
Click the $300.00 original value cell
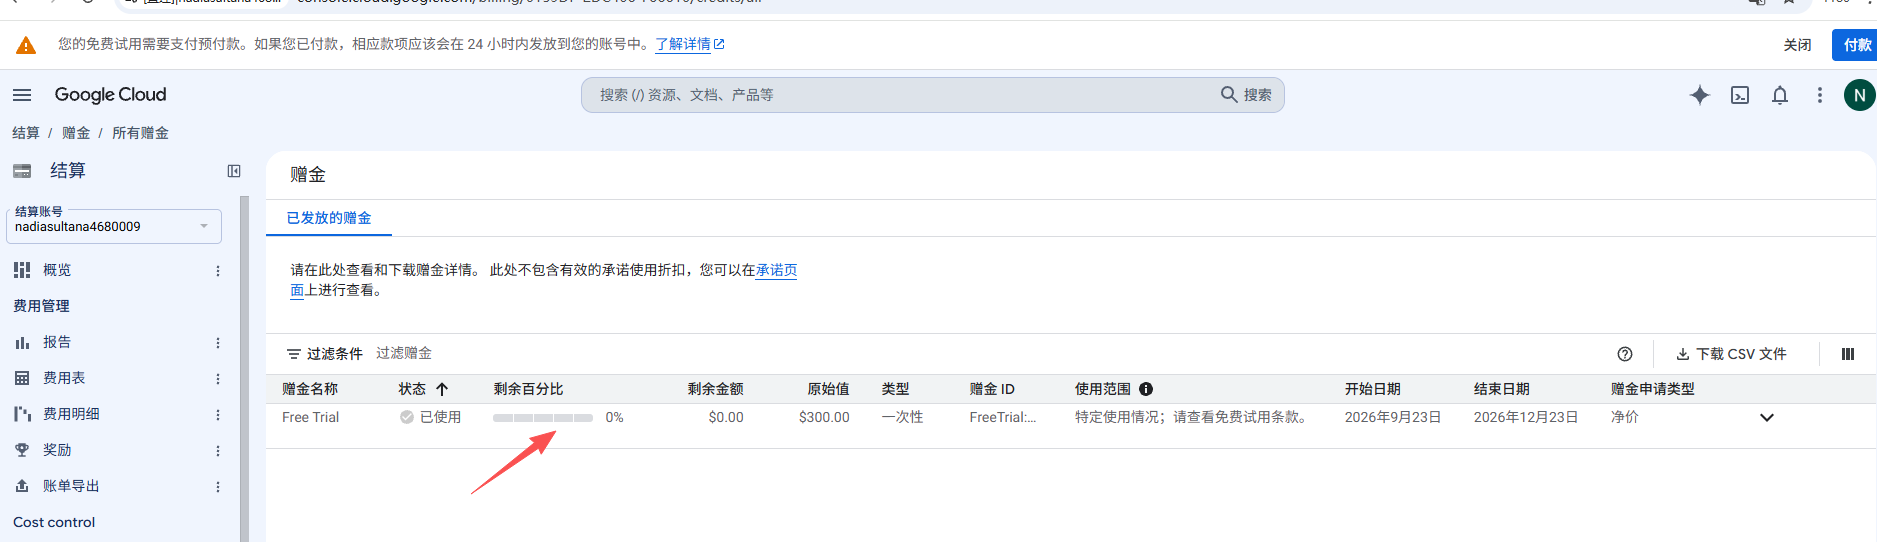pyautogui.click(x=824, y=417)
